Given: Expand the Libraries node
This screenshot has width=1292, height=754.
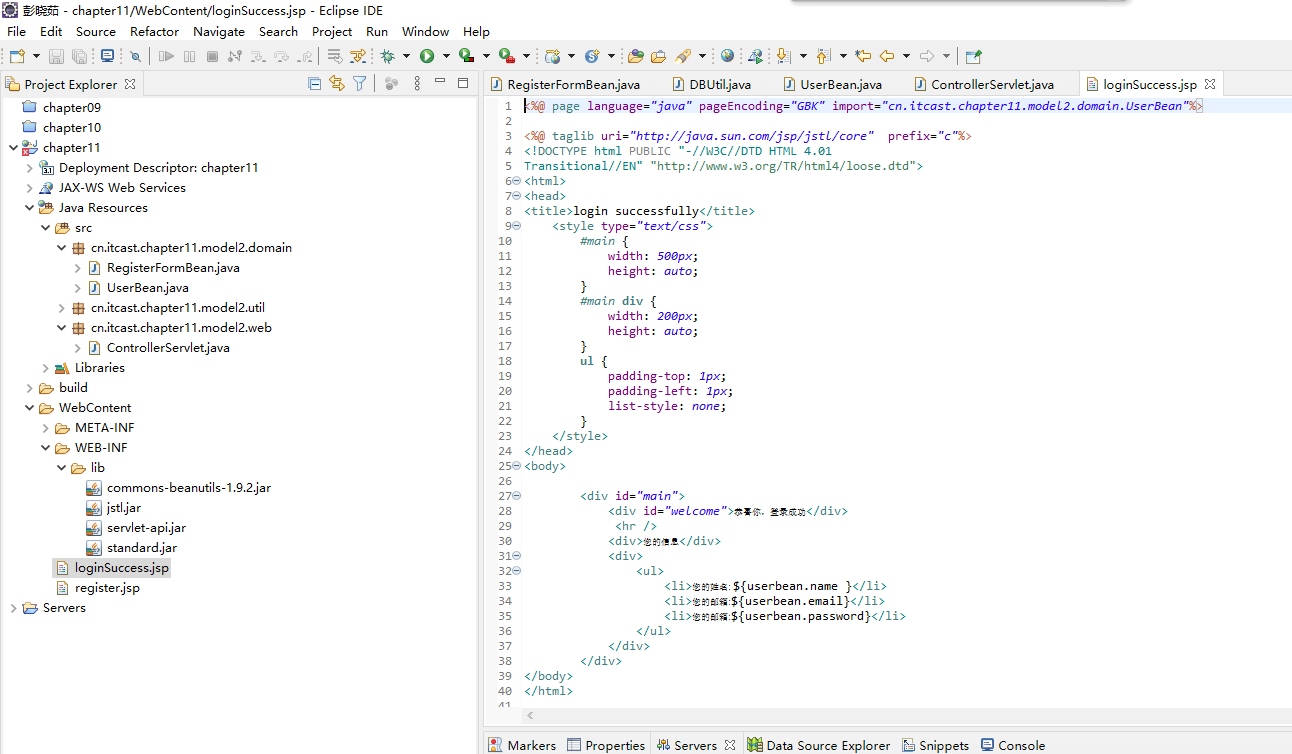Looking at the screenshot, I should [45, 368].
